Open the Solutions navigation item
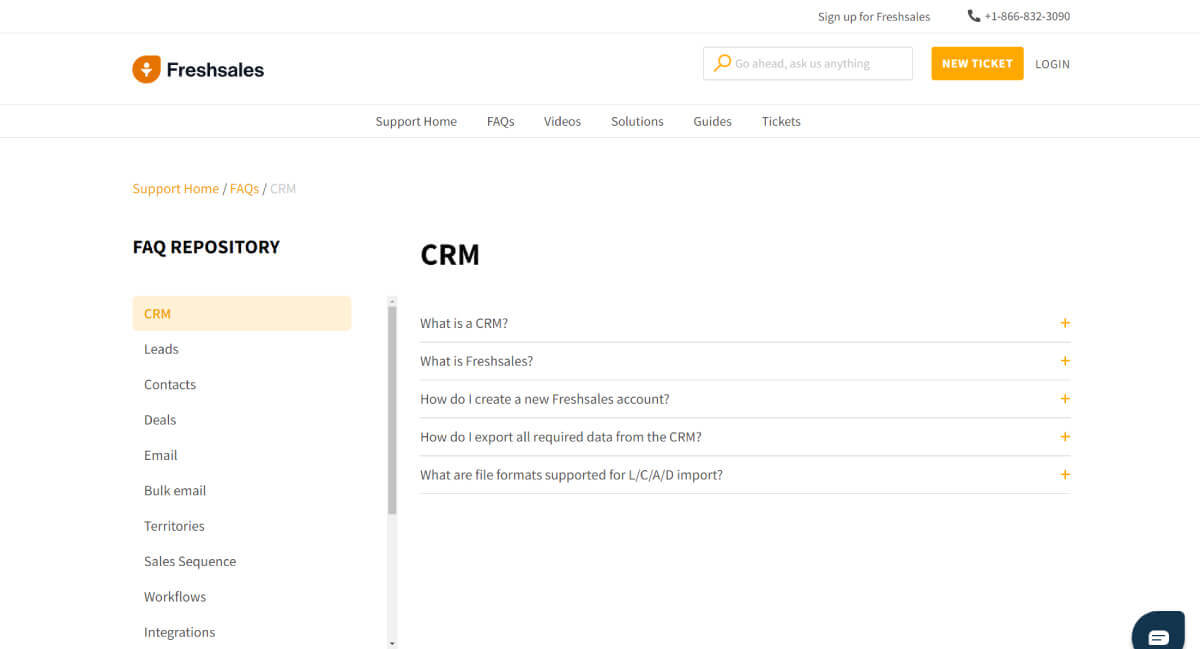Screen dimensions: 1200x649 pos(637,121)
